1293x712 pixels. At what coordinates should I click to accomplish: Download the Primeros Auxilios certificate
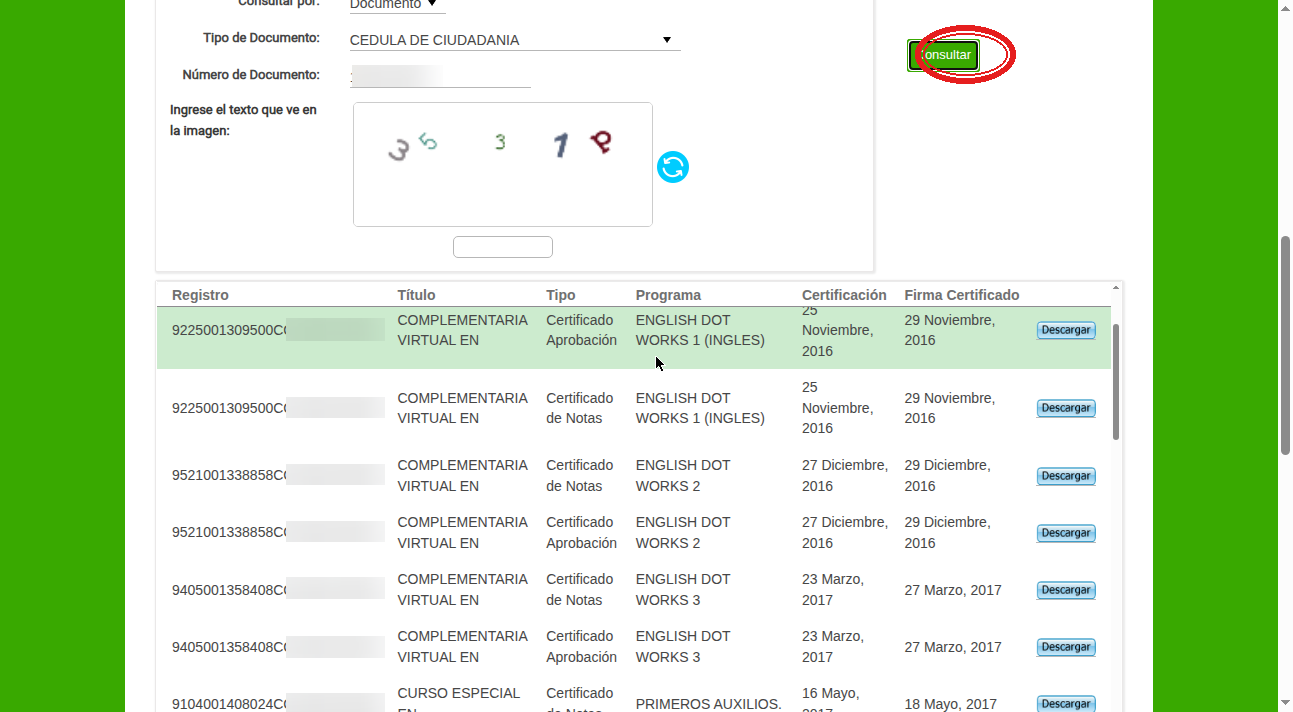(1066, 704)
